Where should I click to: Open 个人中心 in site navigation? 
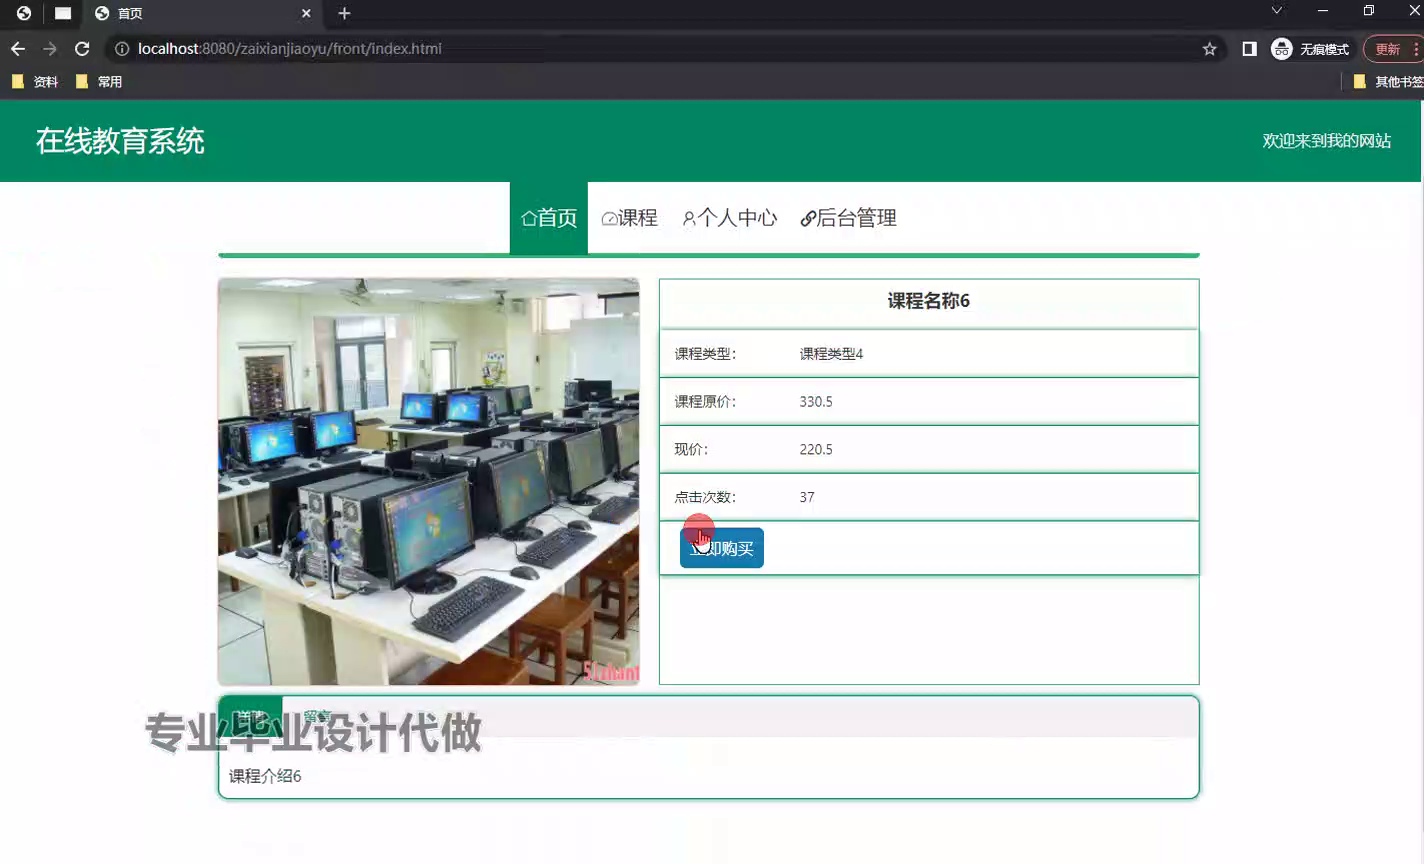729,218
